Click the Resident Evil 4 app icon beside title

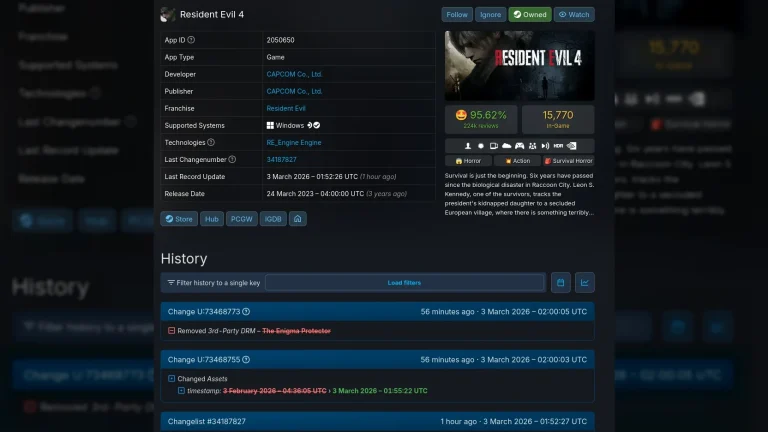coord(168,15)
